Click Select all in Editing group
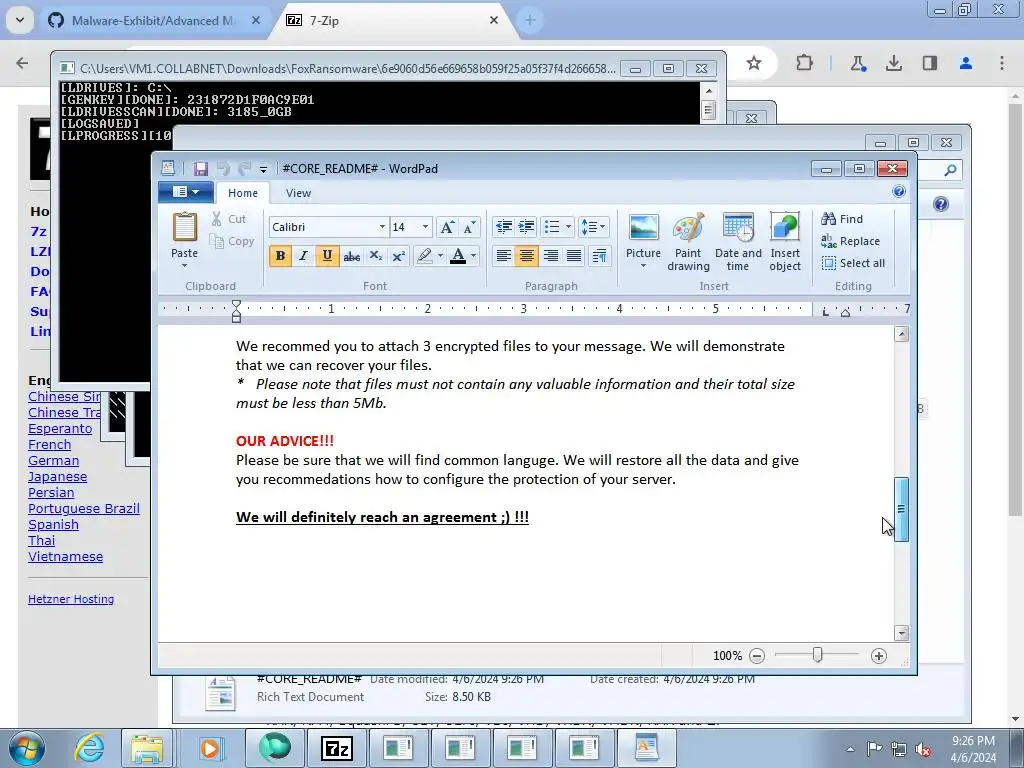 coord(853,263)
